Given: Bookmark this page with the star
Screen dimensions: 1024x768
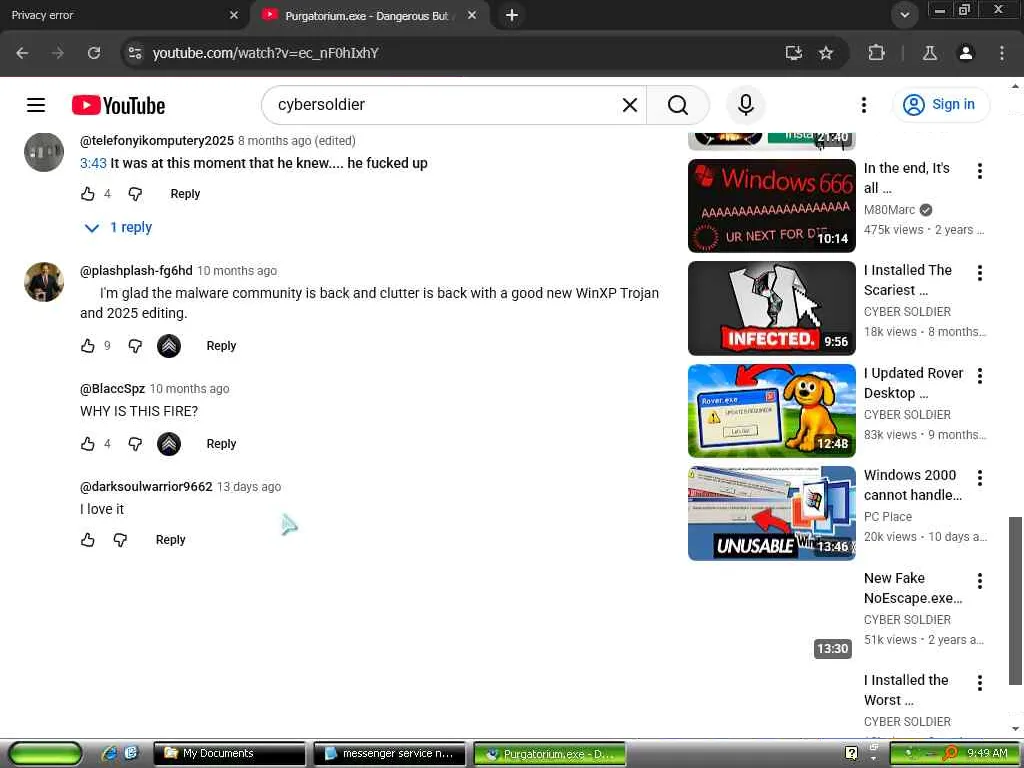Looking at the screenshot, I should 826,53.
